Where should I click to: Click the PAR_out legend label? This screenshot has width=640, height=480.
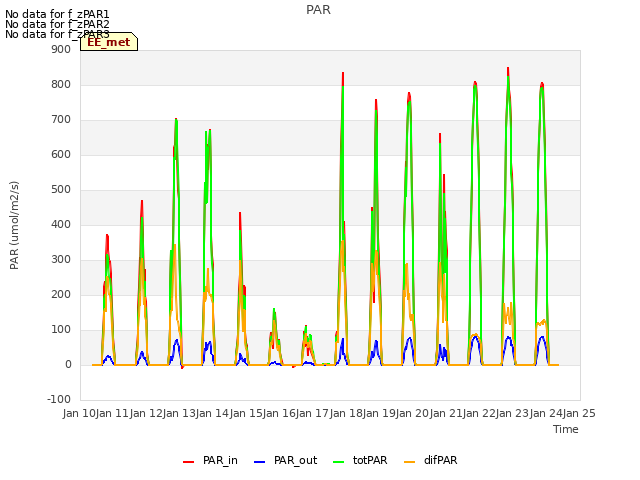click(x=296, y=460)
